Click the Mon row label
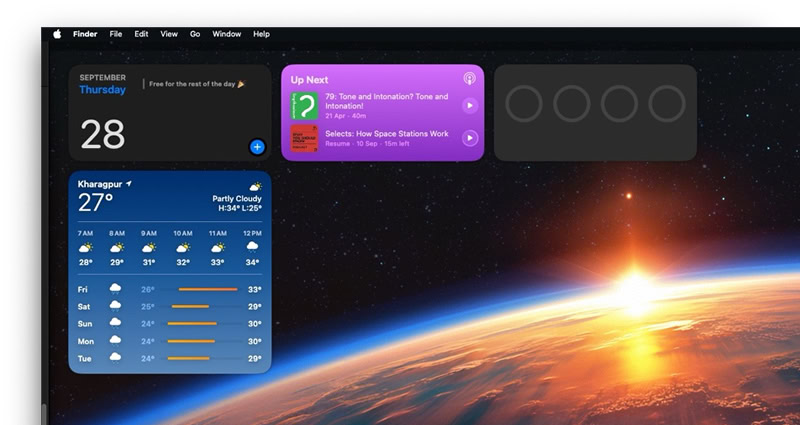Viewport: 800px width, 425px height. [86, 341]
